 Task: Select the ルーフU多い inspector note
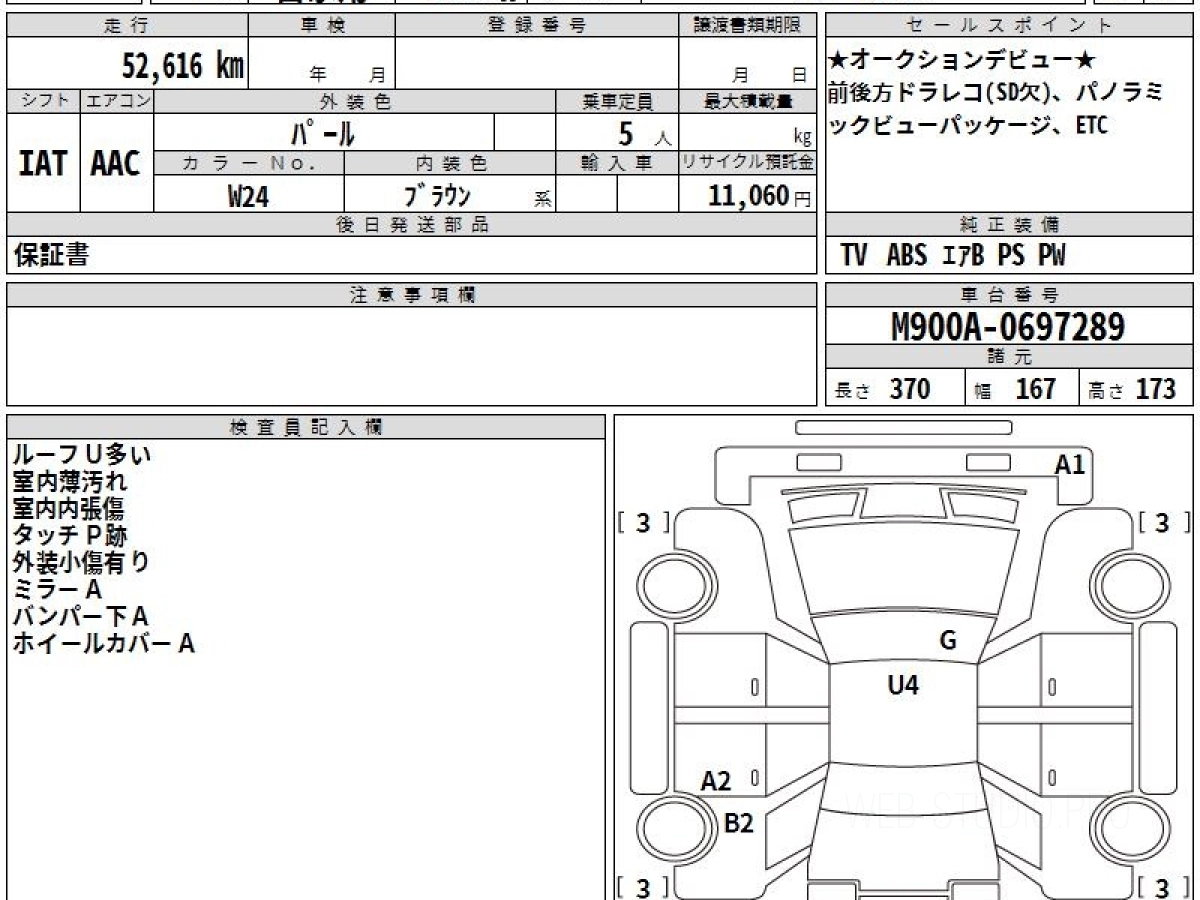coord(82,455)
